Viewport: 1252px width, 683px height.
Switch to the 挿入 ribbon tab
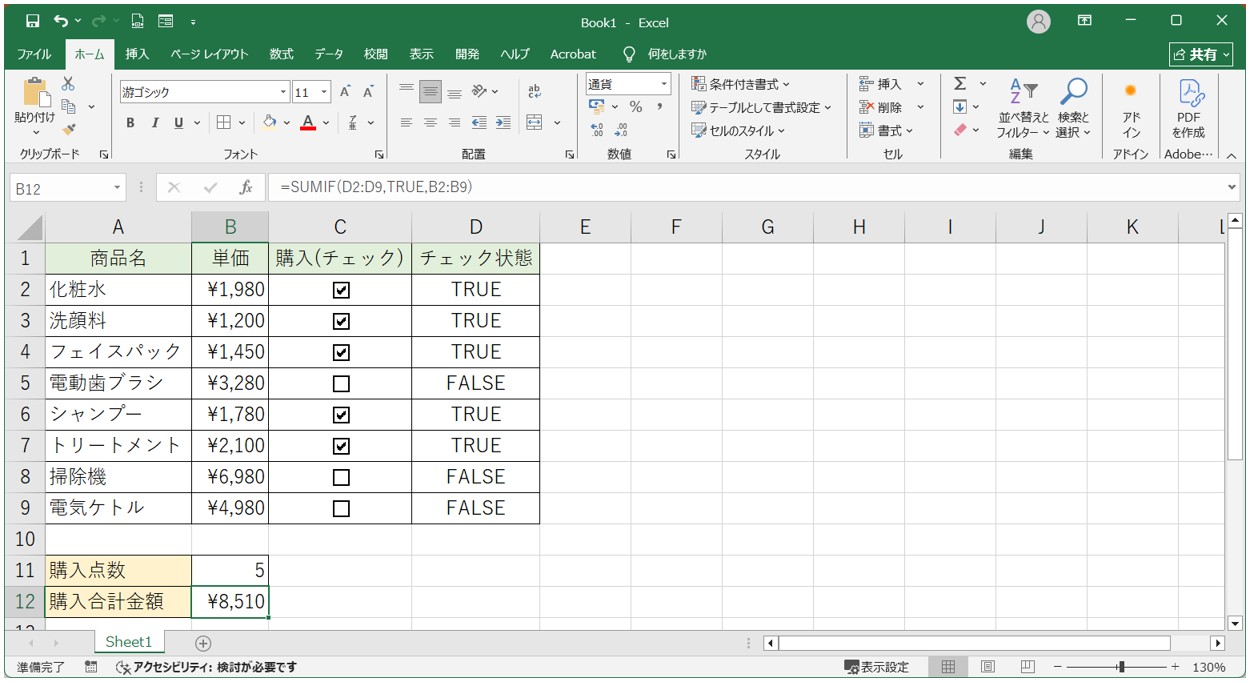click(137, 54)
